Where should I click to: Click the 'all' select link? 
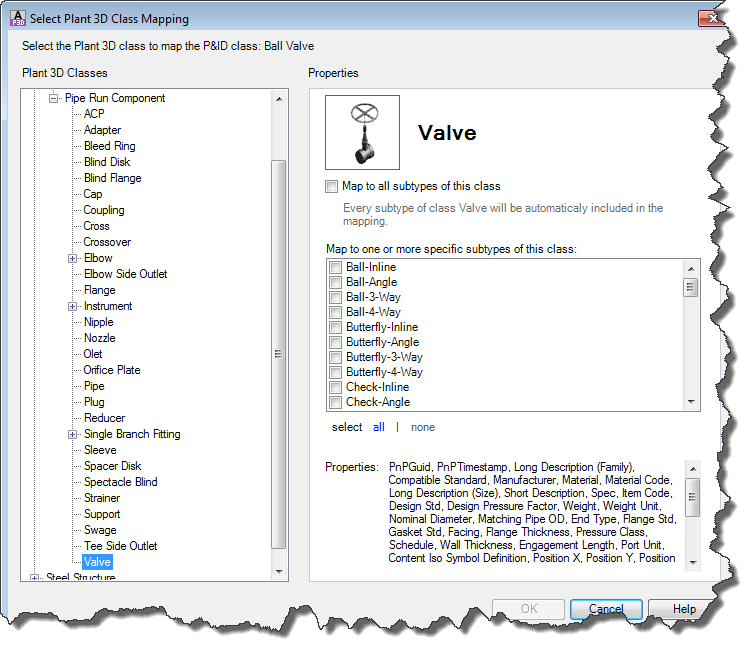(x=378, y=427)
